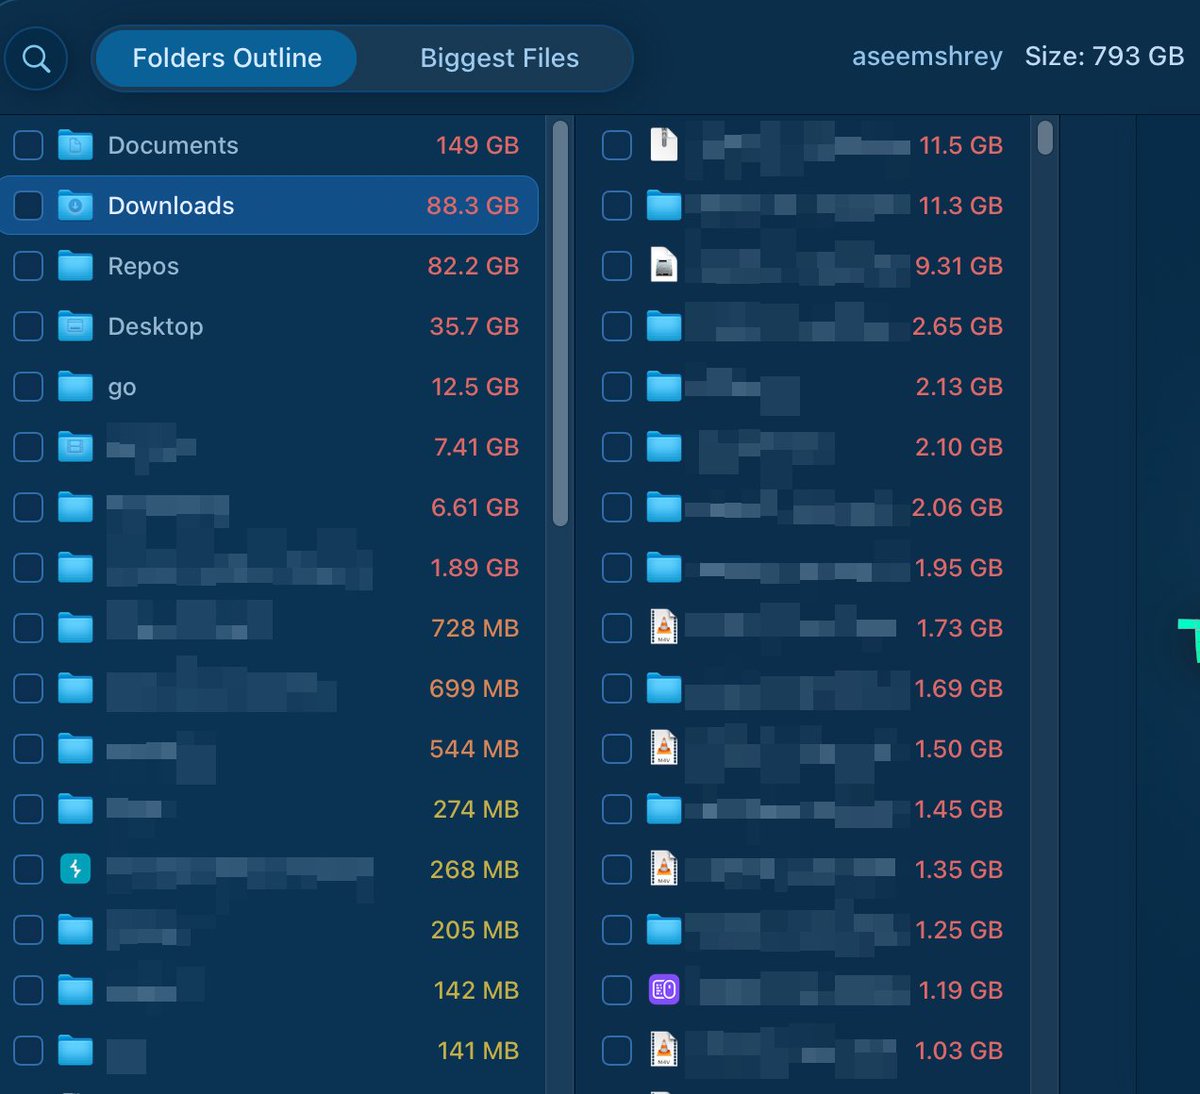Click the purple app icon, 1.19 GB
The image size is (1200, 1094).
point(664,990)
